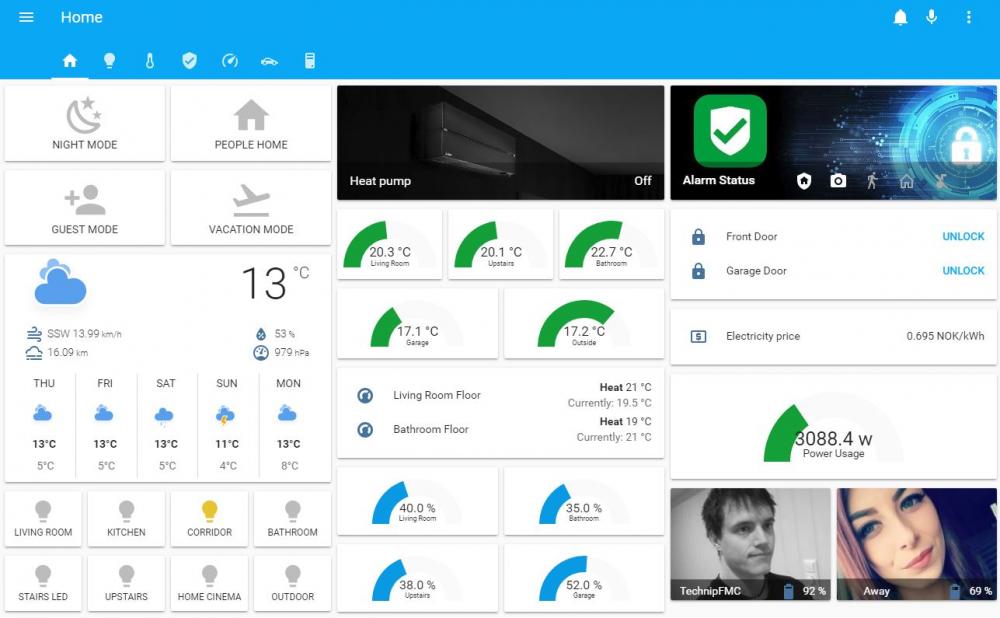This screenshot has height=618, width=1000.
Task: Click camera icon in Alarm Status card
Action: pyautogui.click(x=838, y=181)
